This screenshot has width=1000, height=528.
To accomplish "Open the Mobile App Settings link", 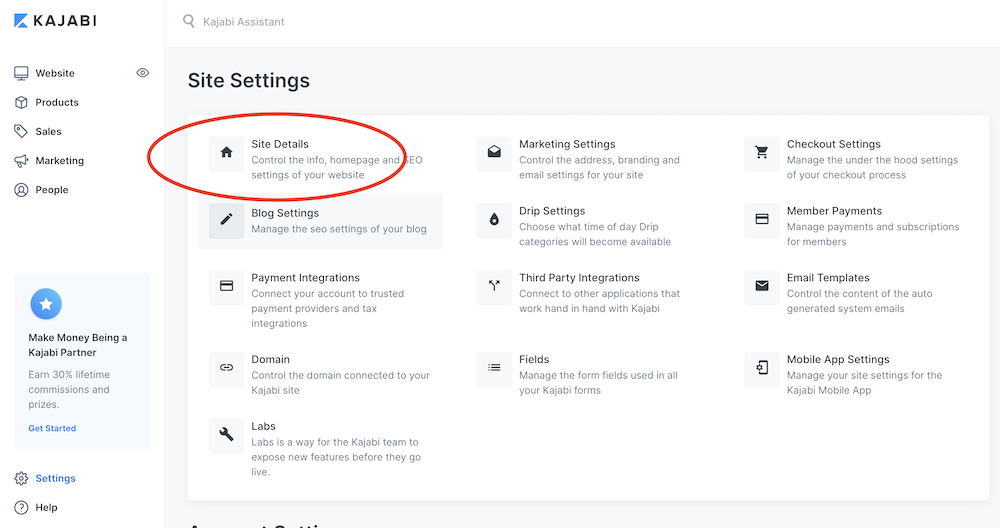I will [838, 360].
